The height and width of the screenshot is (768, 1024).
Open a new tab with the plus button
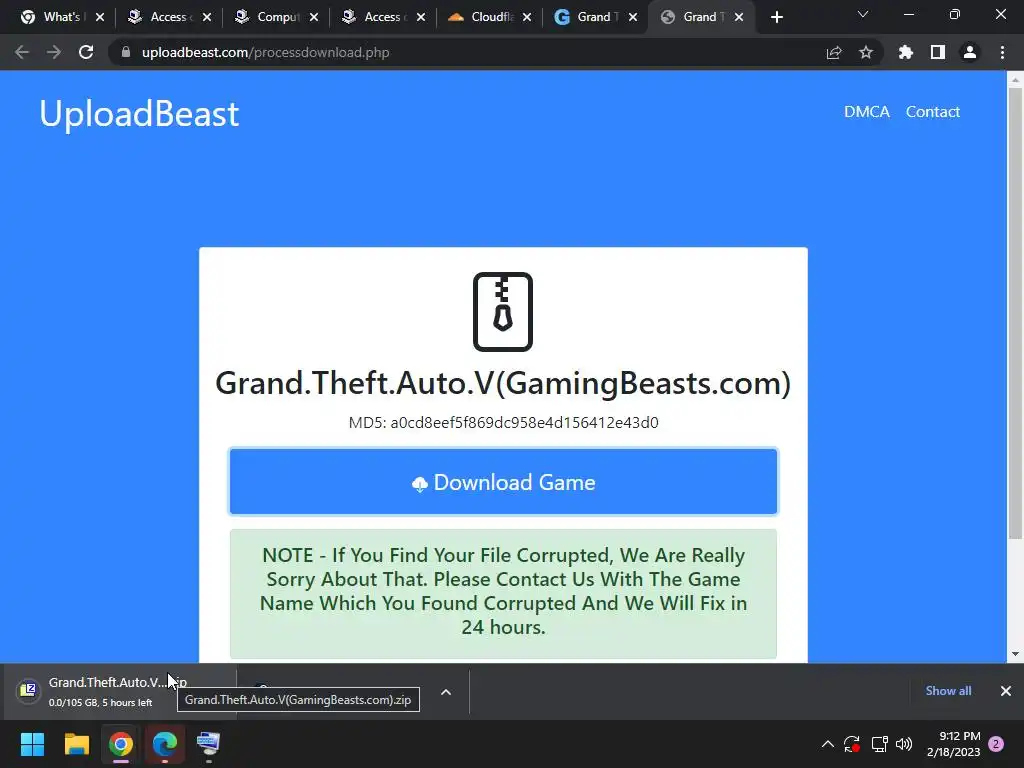[x=776, y=17]
